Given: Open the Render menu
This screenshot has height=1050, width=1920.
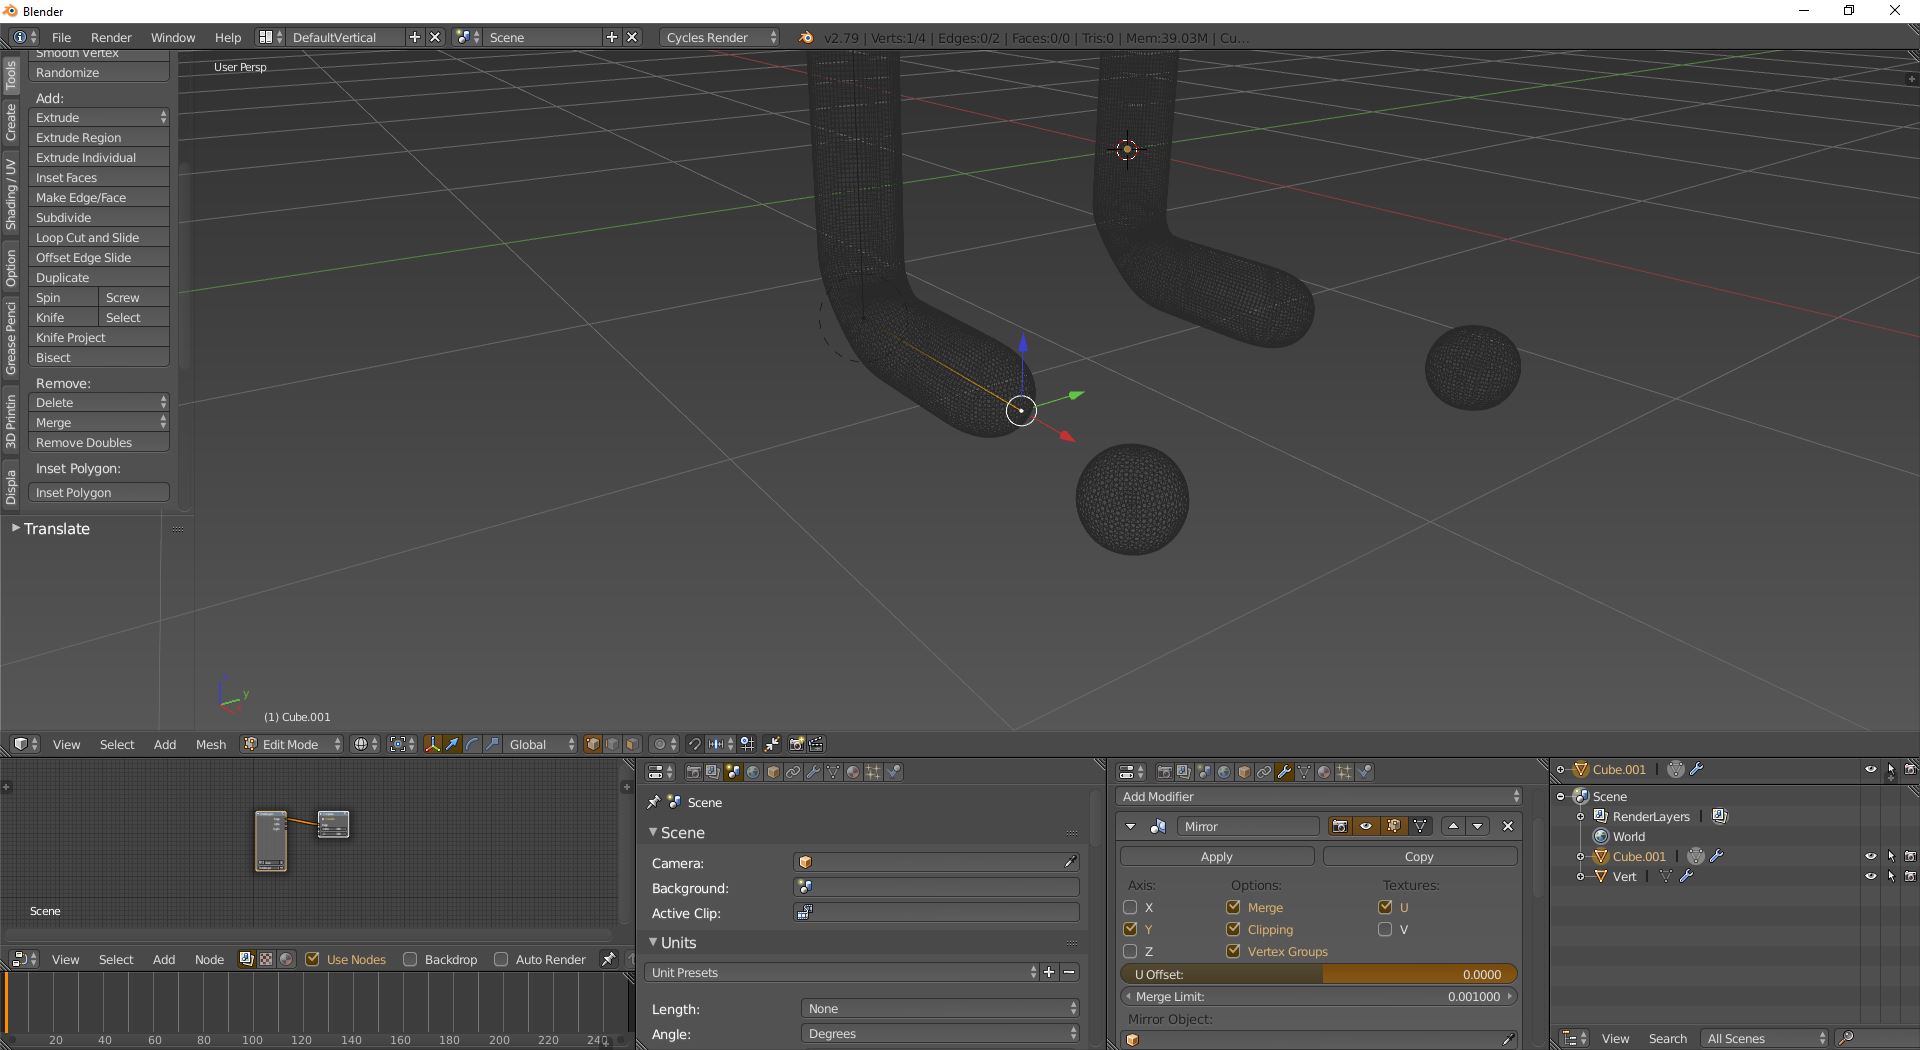Looking at the screenshot, I should (111, 37).
